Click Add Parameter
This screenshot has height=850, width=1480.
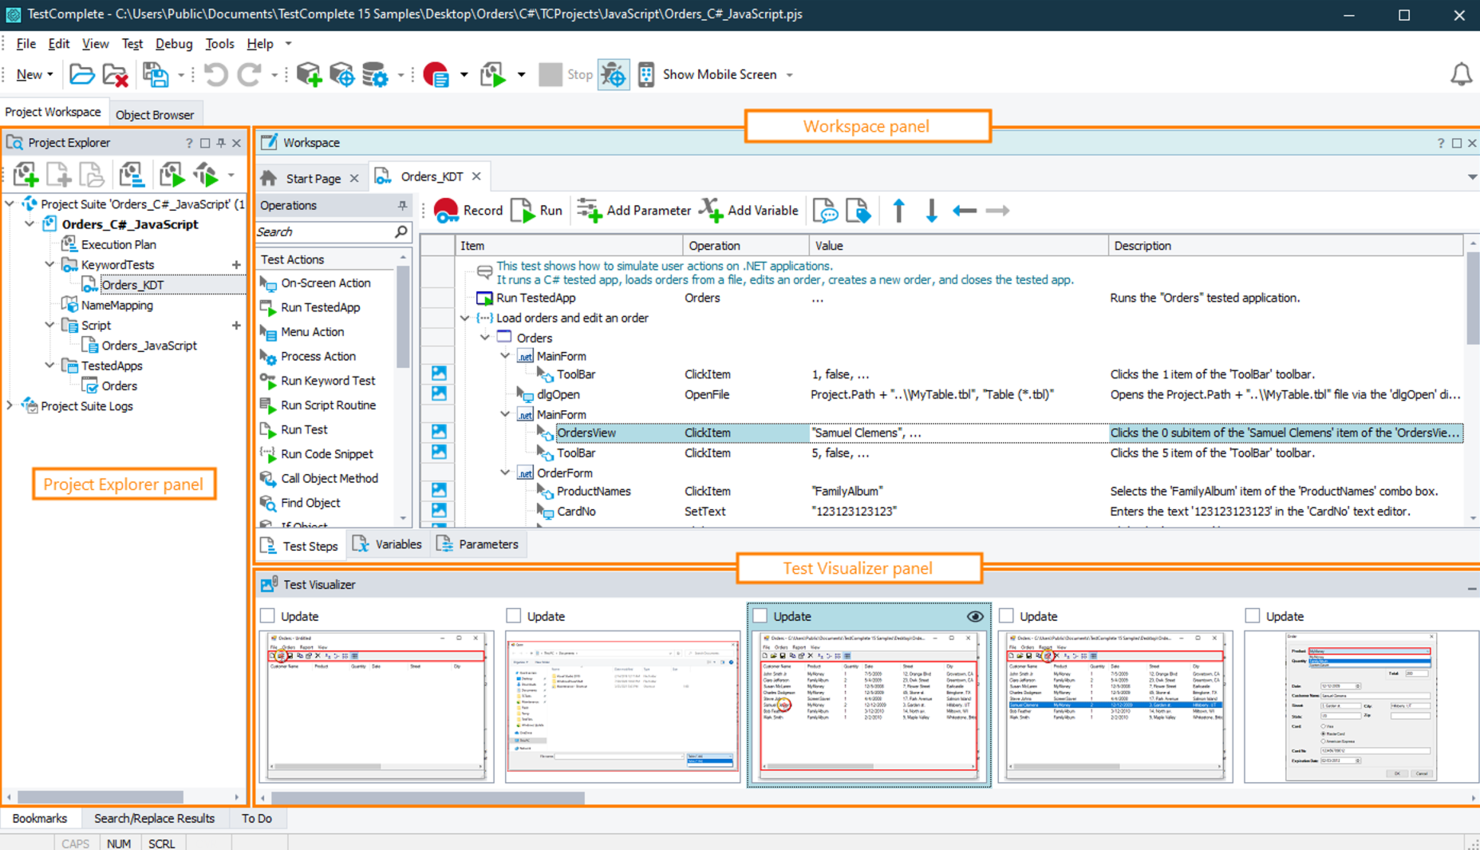(x=633, y=211)
